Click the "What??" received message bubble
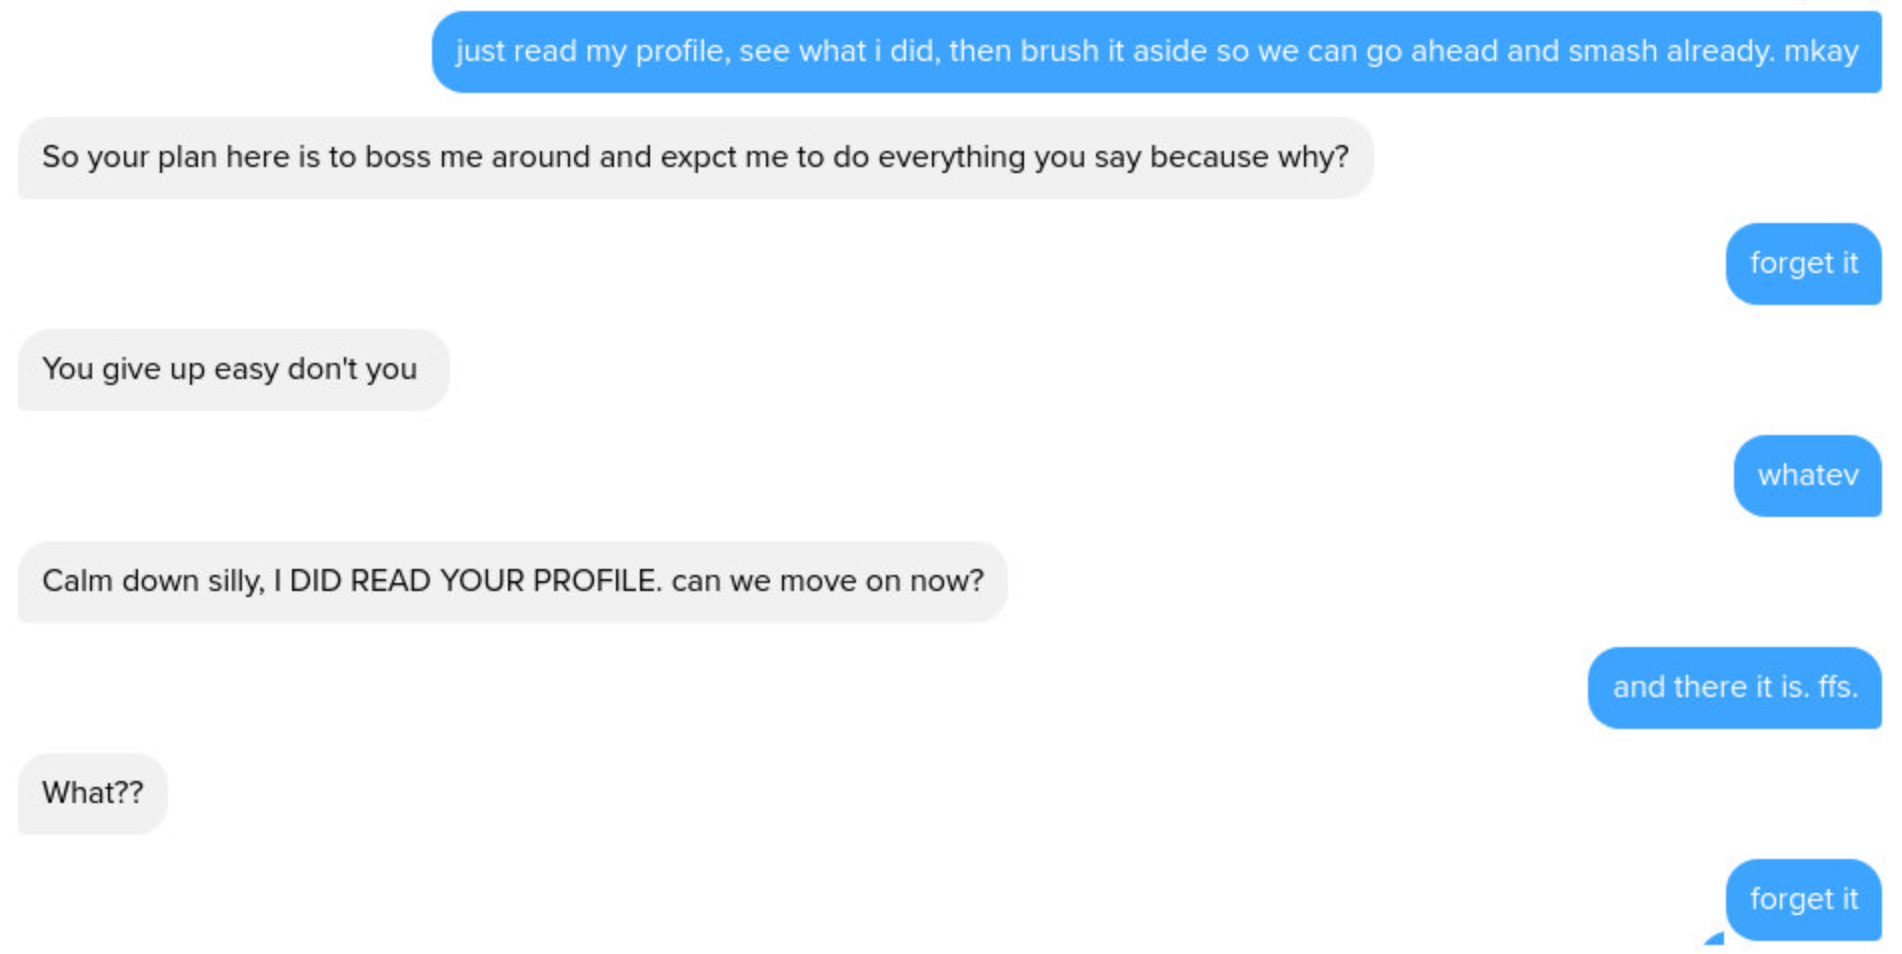 tap(93, 793)
